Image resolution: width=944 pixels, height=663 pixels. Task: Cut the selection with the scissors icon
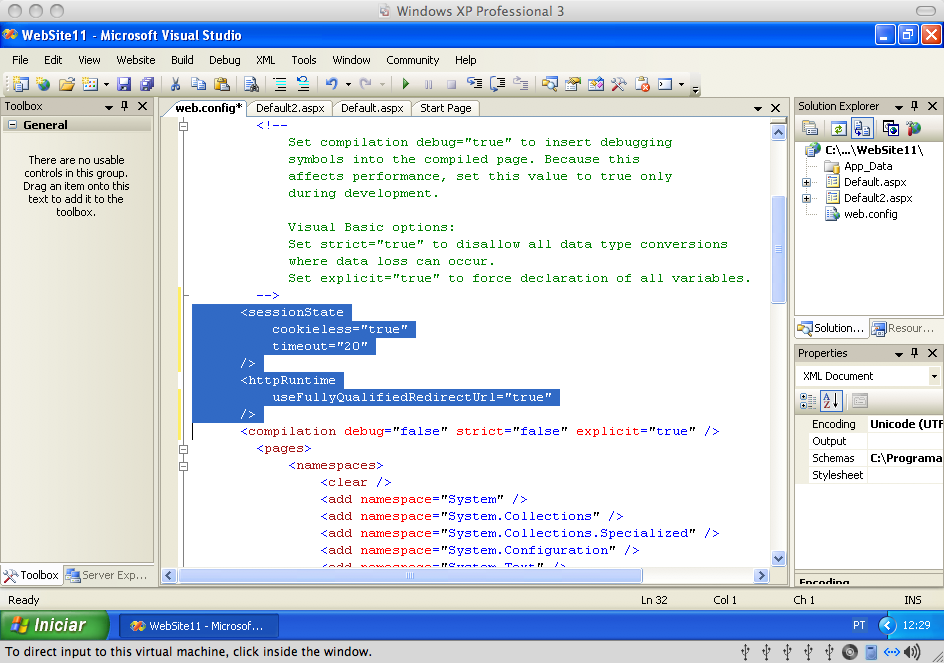pyautogui.click(x=175, y=84)
